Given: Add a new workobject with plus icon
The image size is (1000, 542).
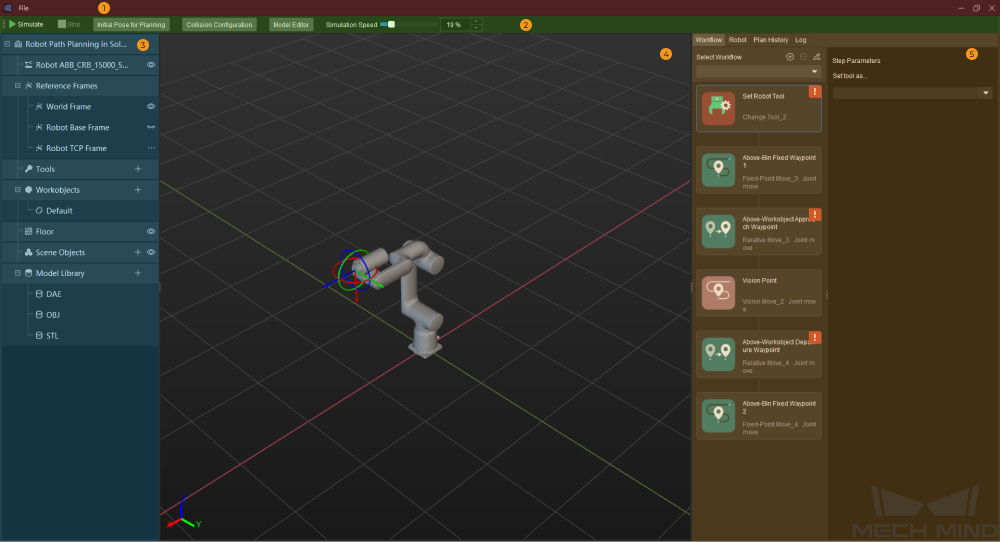Looking at the screenshot, I should coord(138,189).
